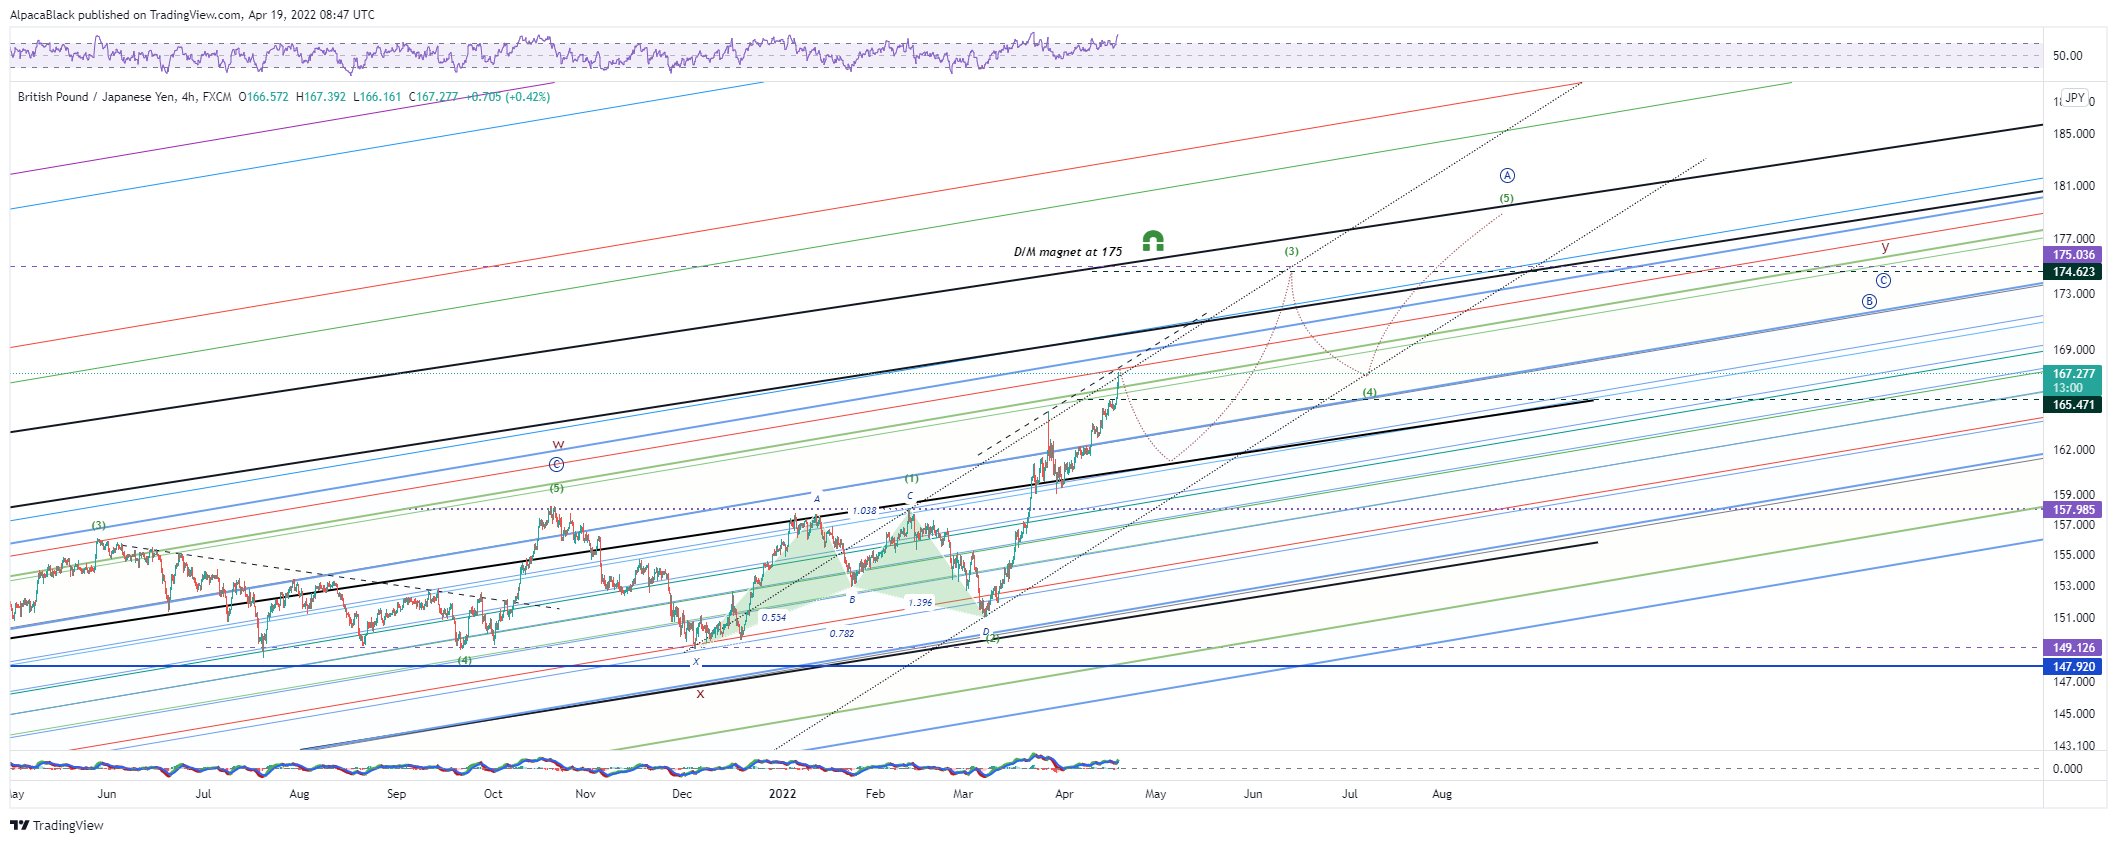The image size is (2117, 843).
Task: Click the circled blue B wave label
Action: click(1869, 302)
